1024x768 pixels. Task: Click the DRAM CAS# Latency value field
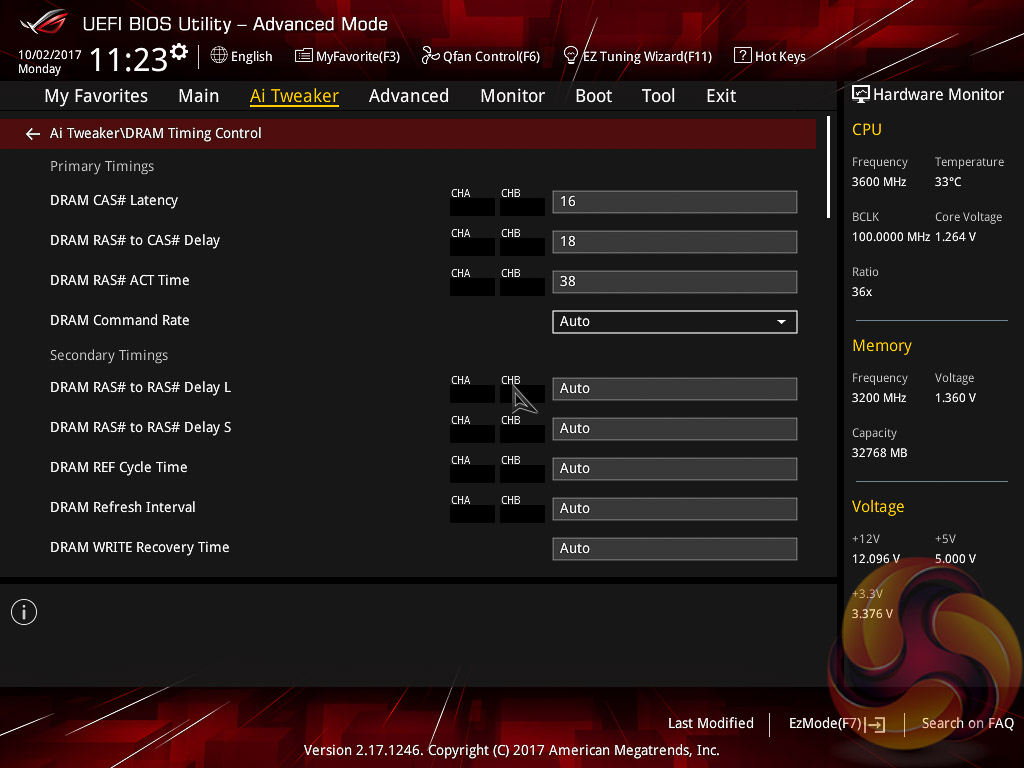click(x=675, y=202)
